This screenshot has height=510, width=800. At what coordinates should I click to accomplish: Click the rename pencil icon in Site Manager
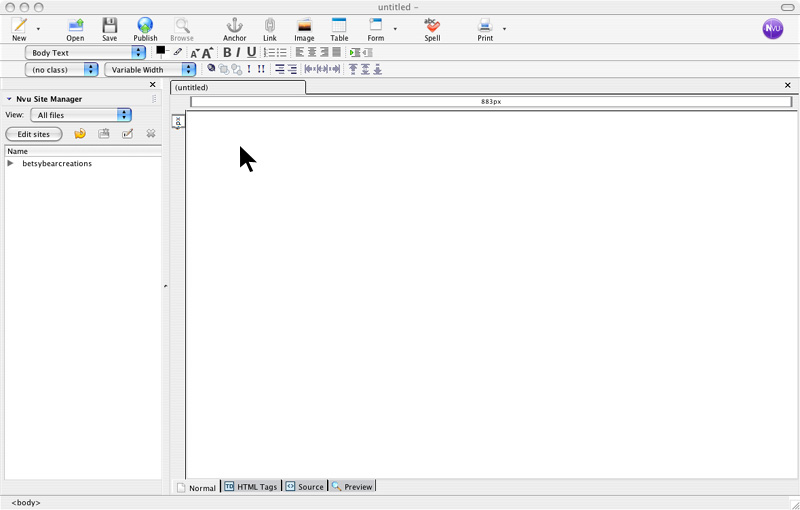pos(128,134)
